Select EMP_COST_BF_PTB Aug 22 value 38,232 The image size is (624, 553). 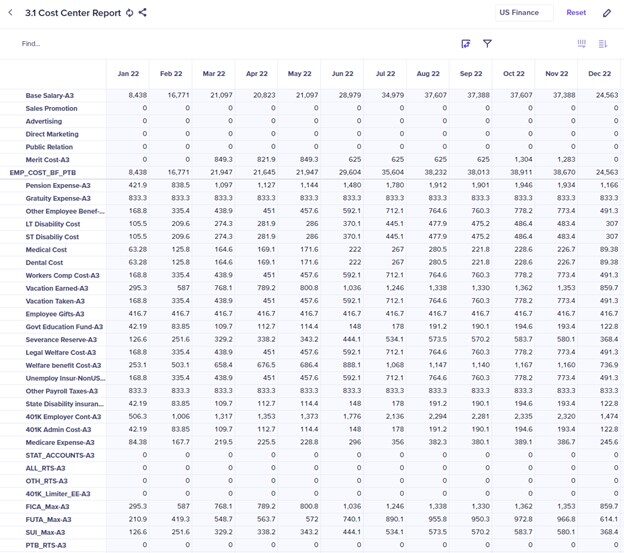tap(435, 172)
